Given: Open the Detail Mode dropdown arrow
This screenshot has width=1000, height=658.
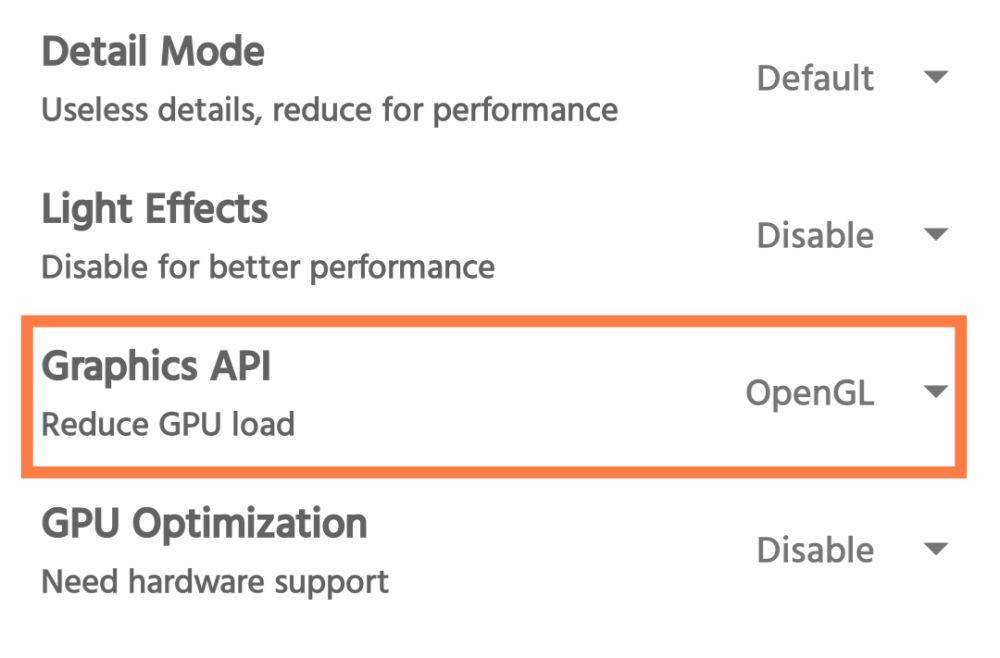Looking at the screenshot, I should [936, 77].
